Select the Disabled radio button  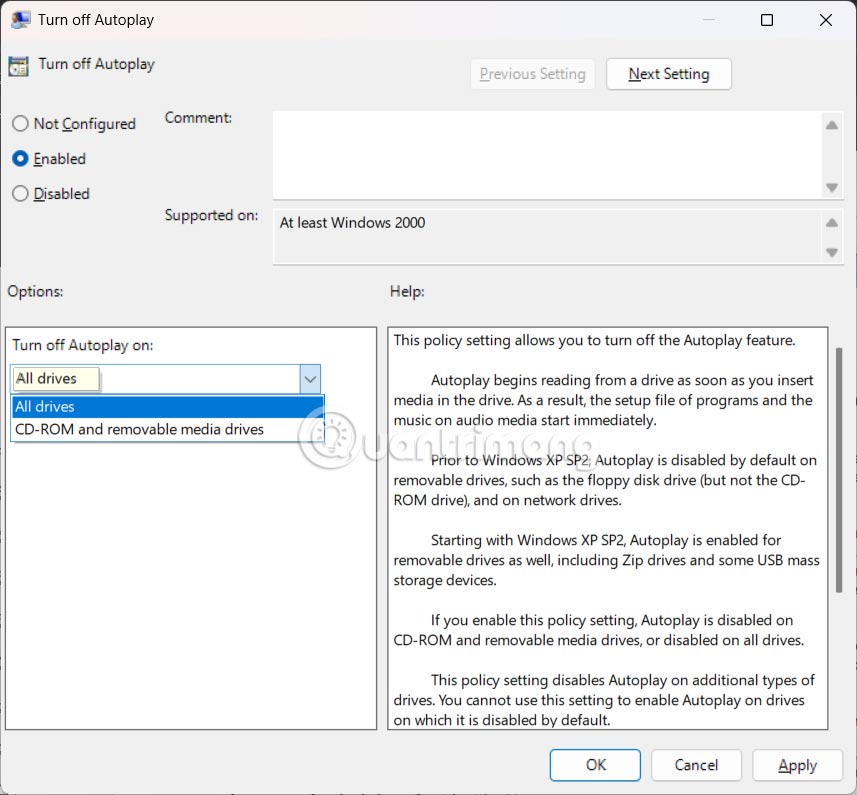click(x=19, y=194)
